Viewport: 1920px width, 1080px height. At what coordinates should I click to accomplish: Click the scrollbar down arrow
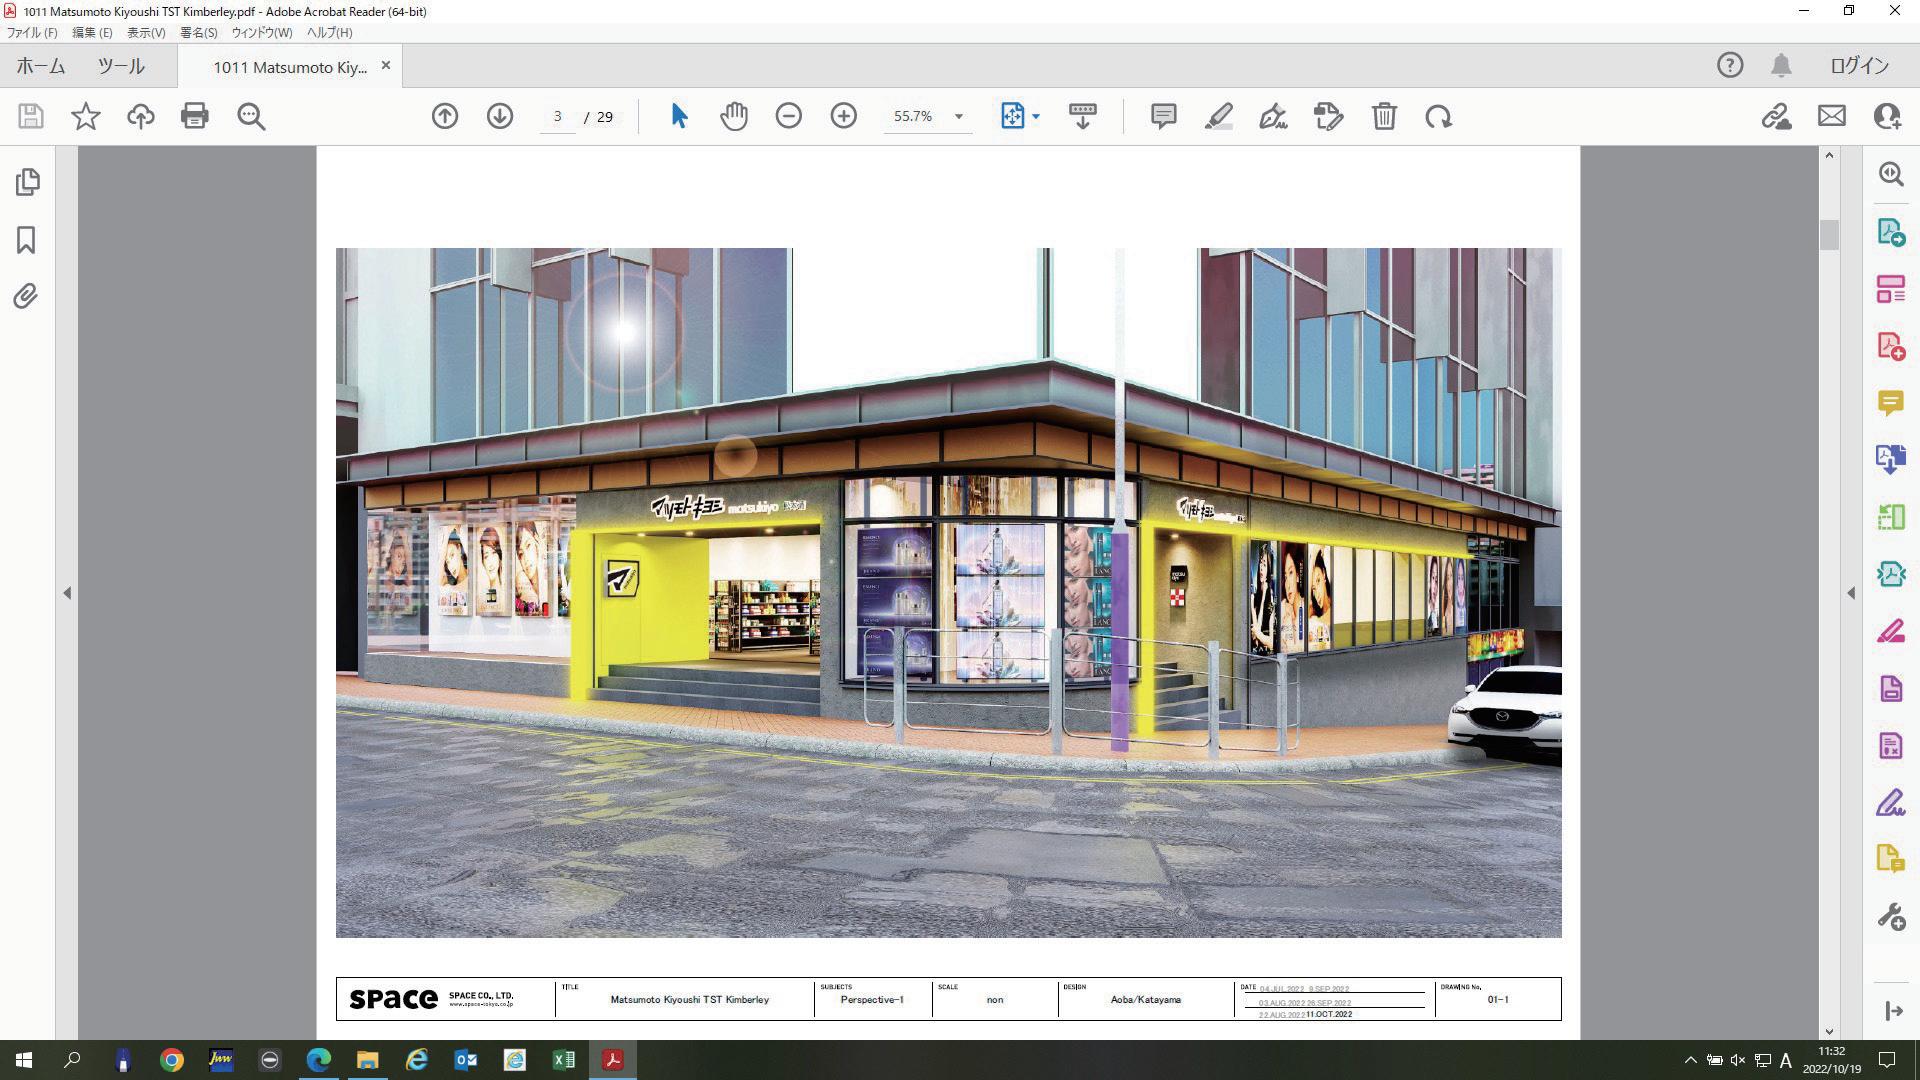1830,1031
